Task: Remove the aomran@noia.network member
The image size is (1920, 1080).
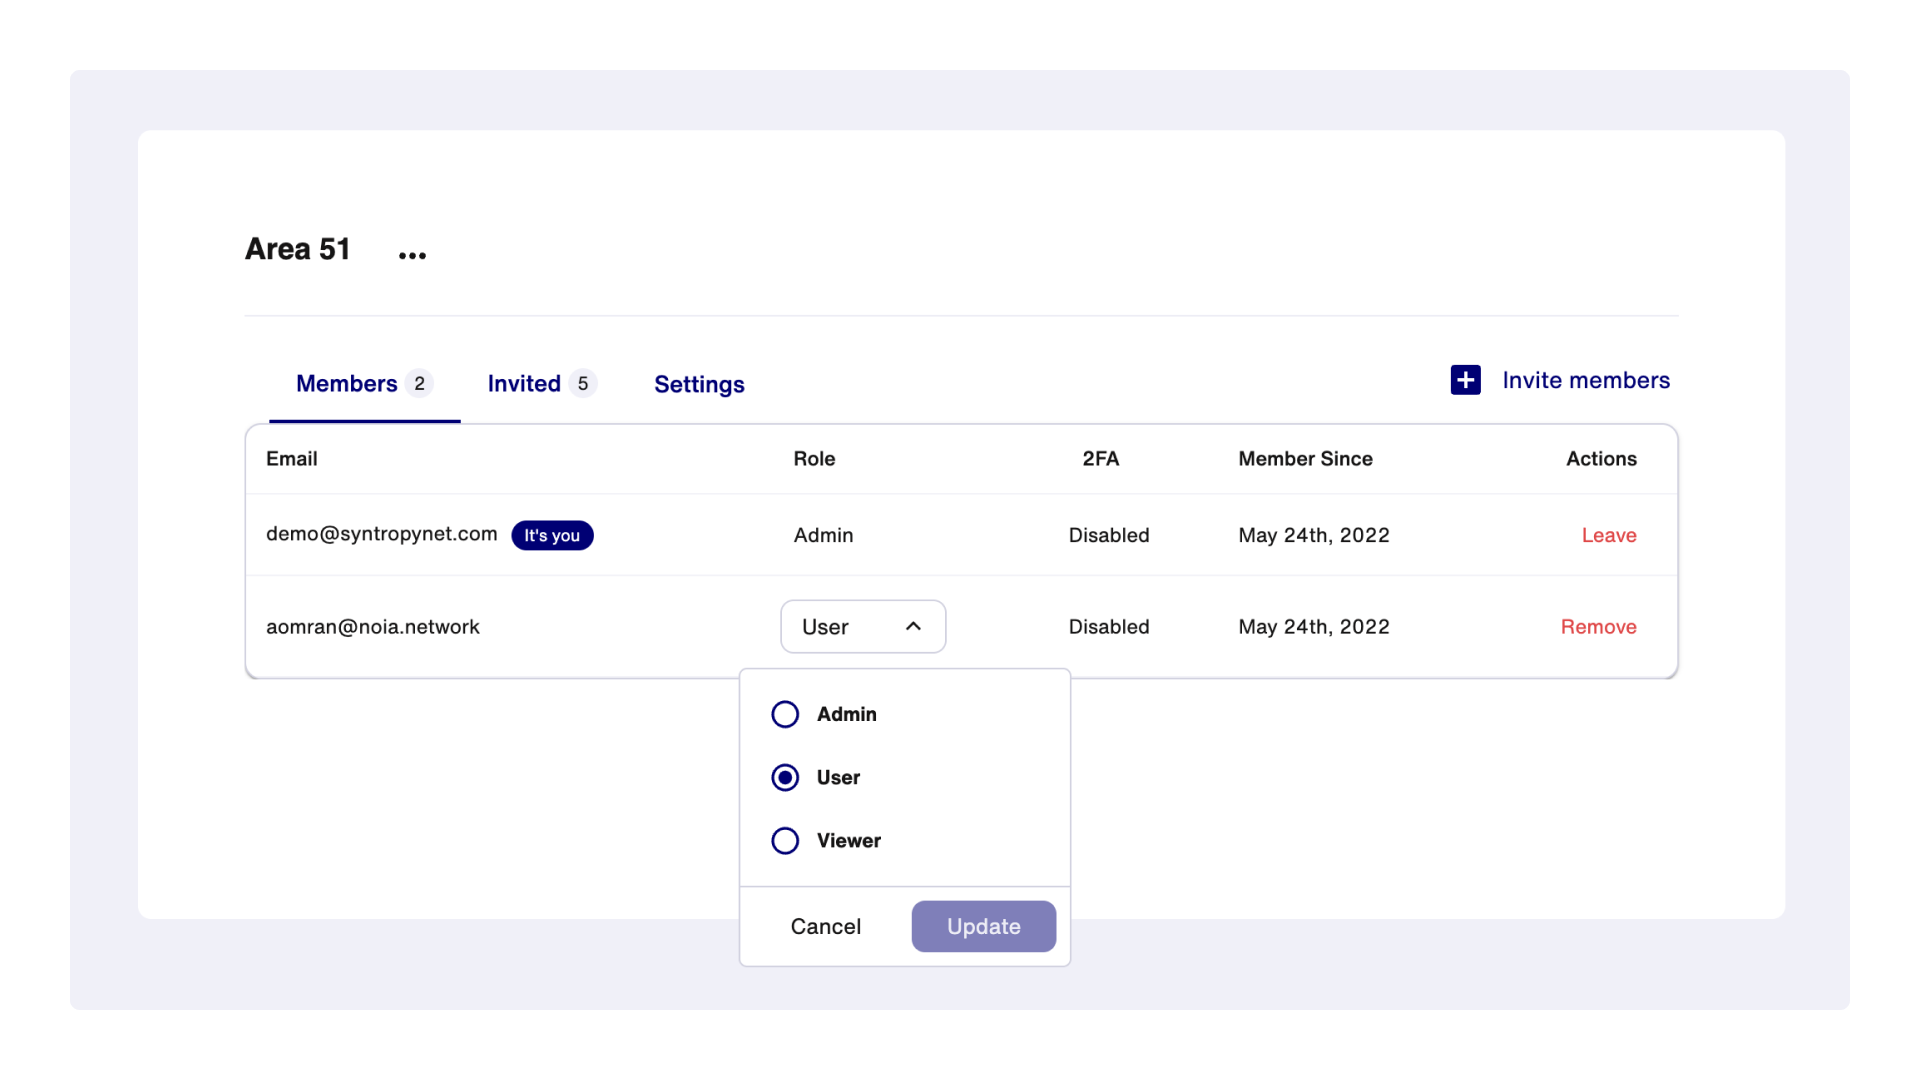Action: (1598, 627)
